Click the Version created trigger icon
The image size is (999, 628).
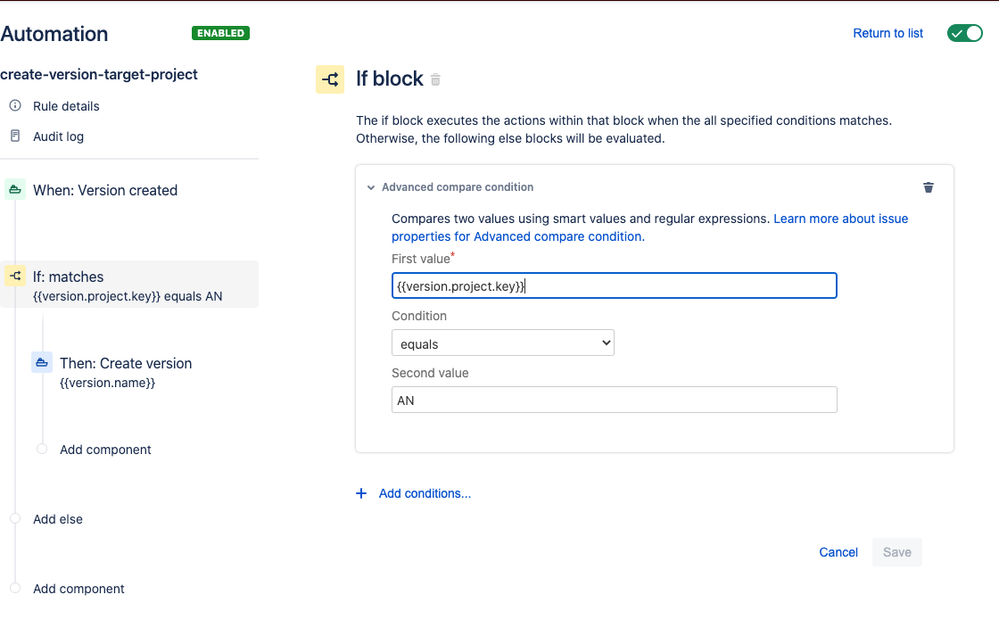point(15,189)
